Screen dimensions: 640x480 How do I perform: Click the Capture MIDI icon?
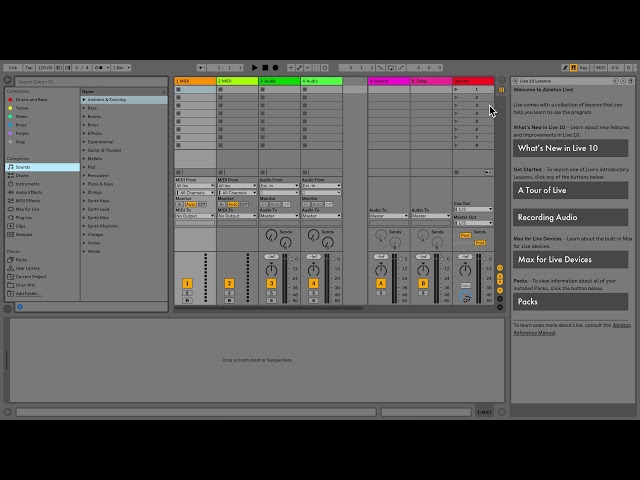point(316,68)
